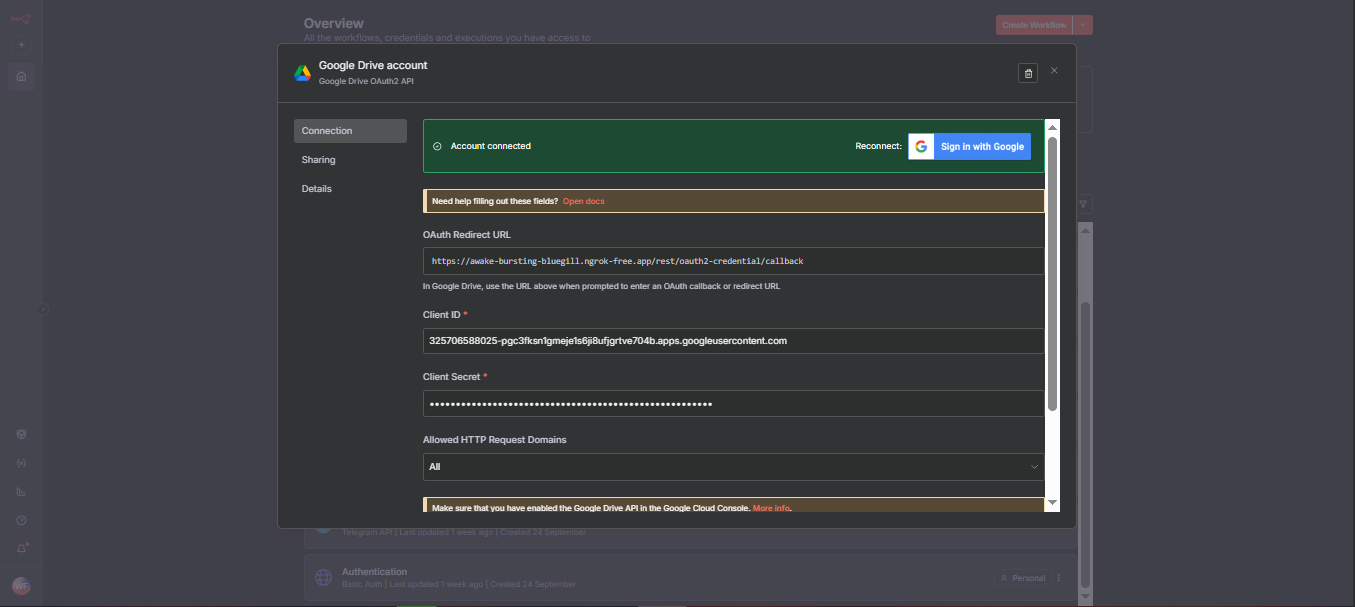Expand the Personal owner selector on Authentication credential
This screenshot has height=607, width=1355.
click(x=1022, y=577)
